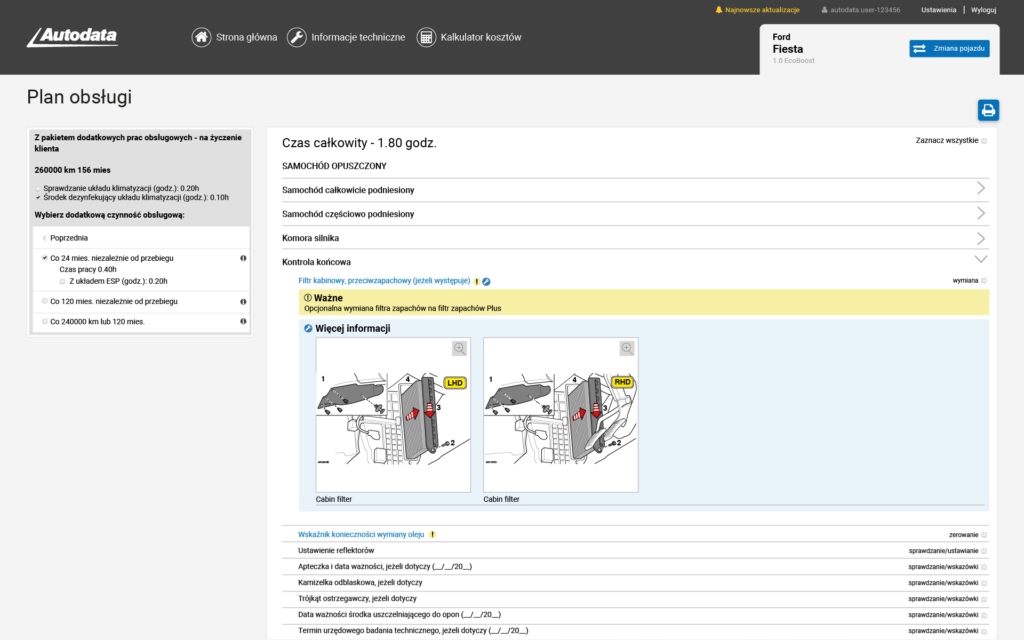This screenshot has height=640, width=1024.
Task: Expand the Komora silnika section
Action: [x=980, y=238]
